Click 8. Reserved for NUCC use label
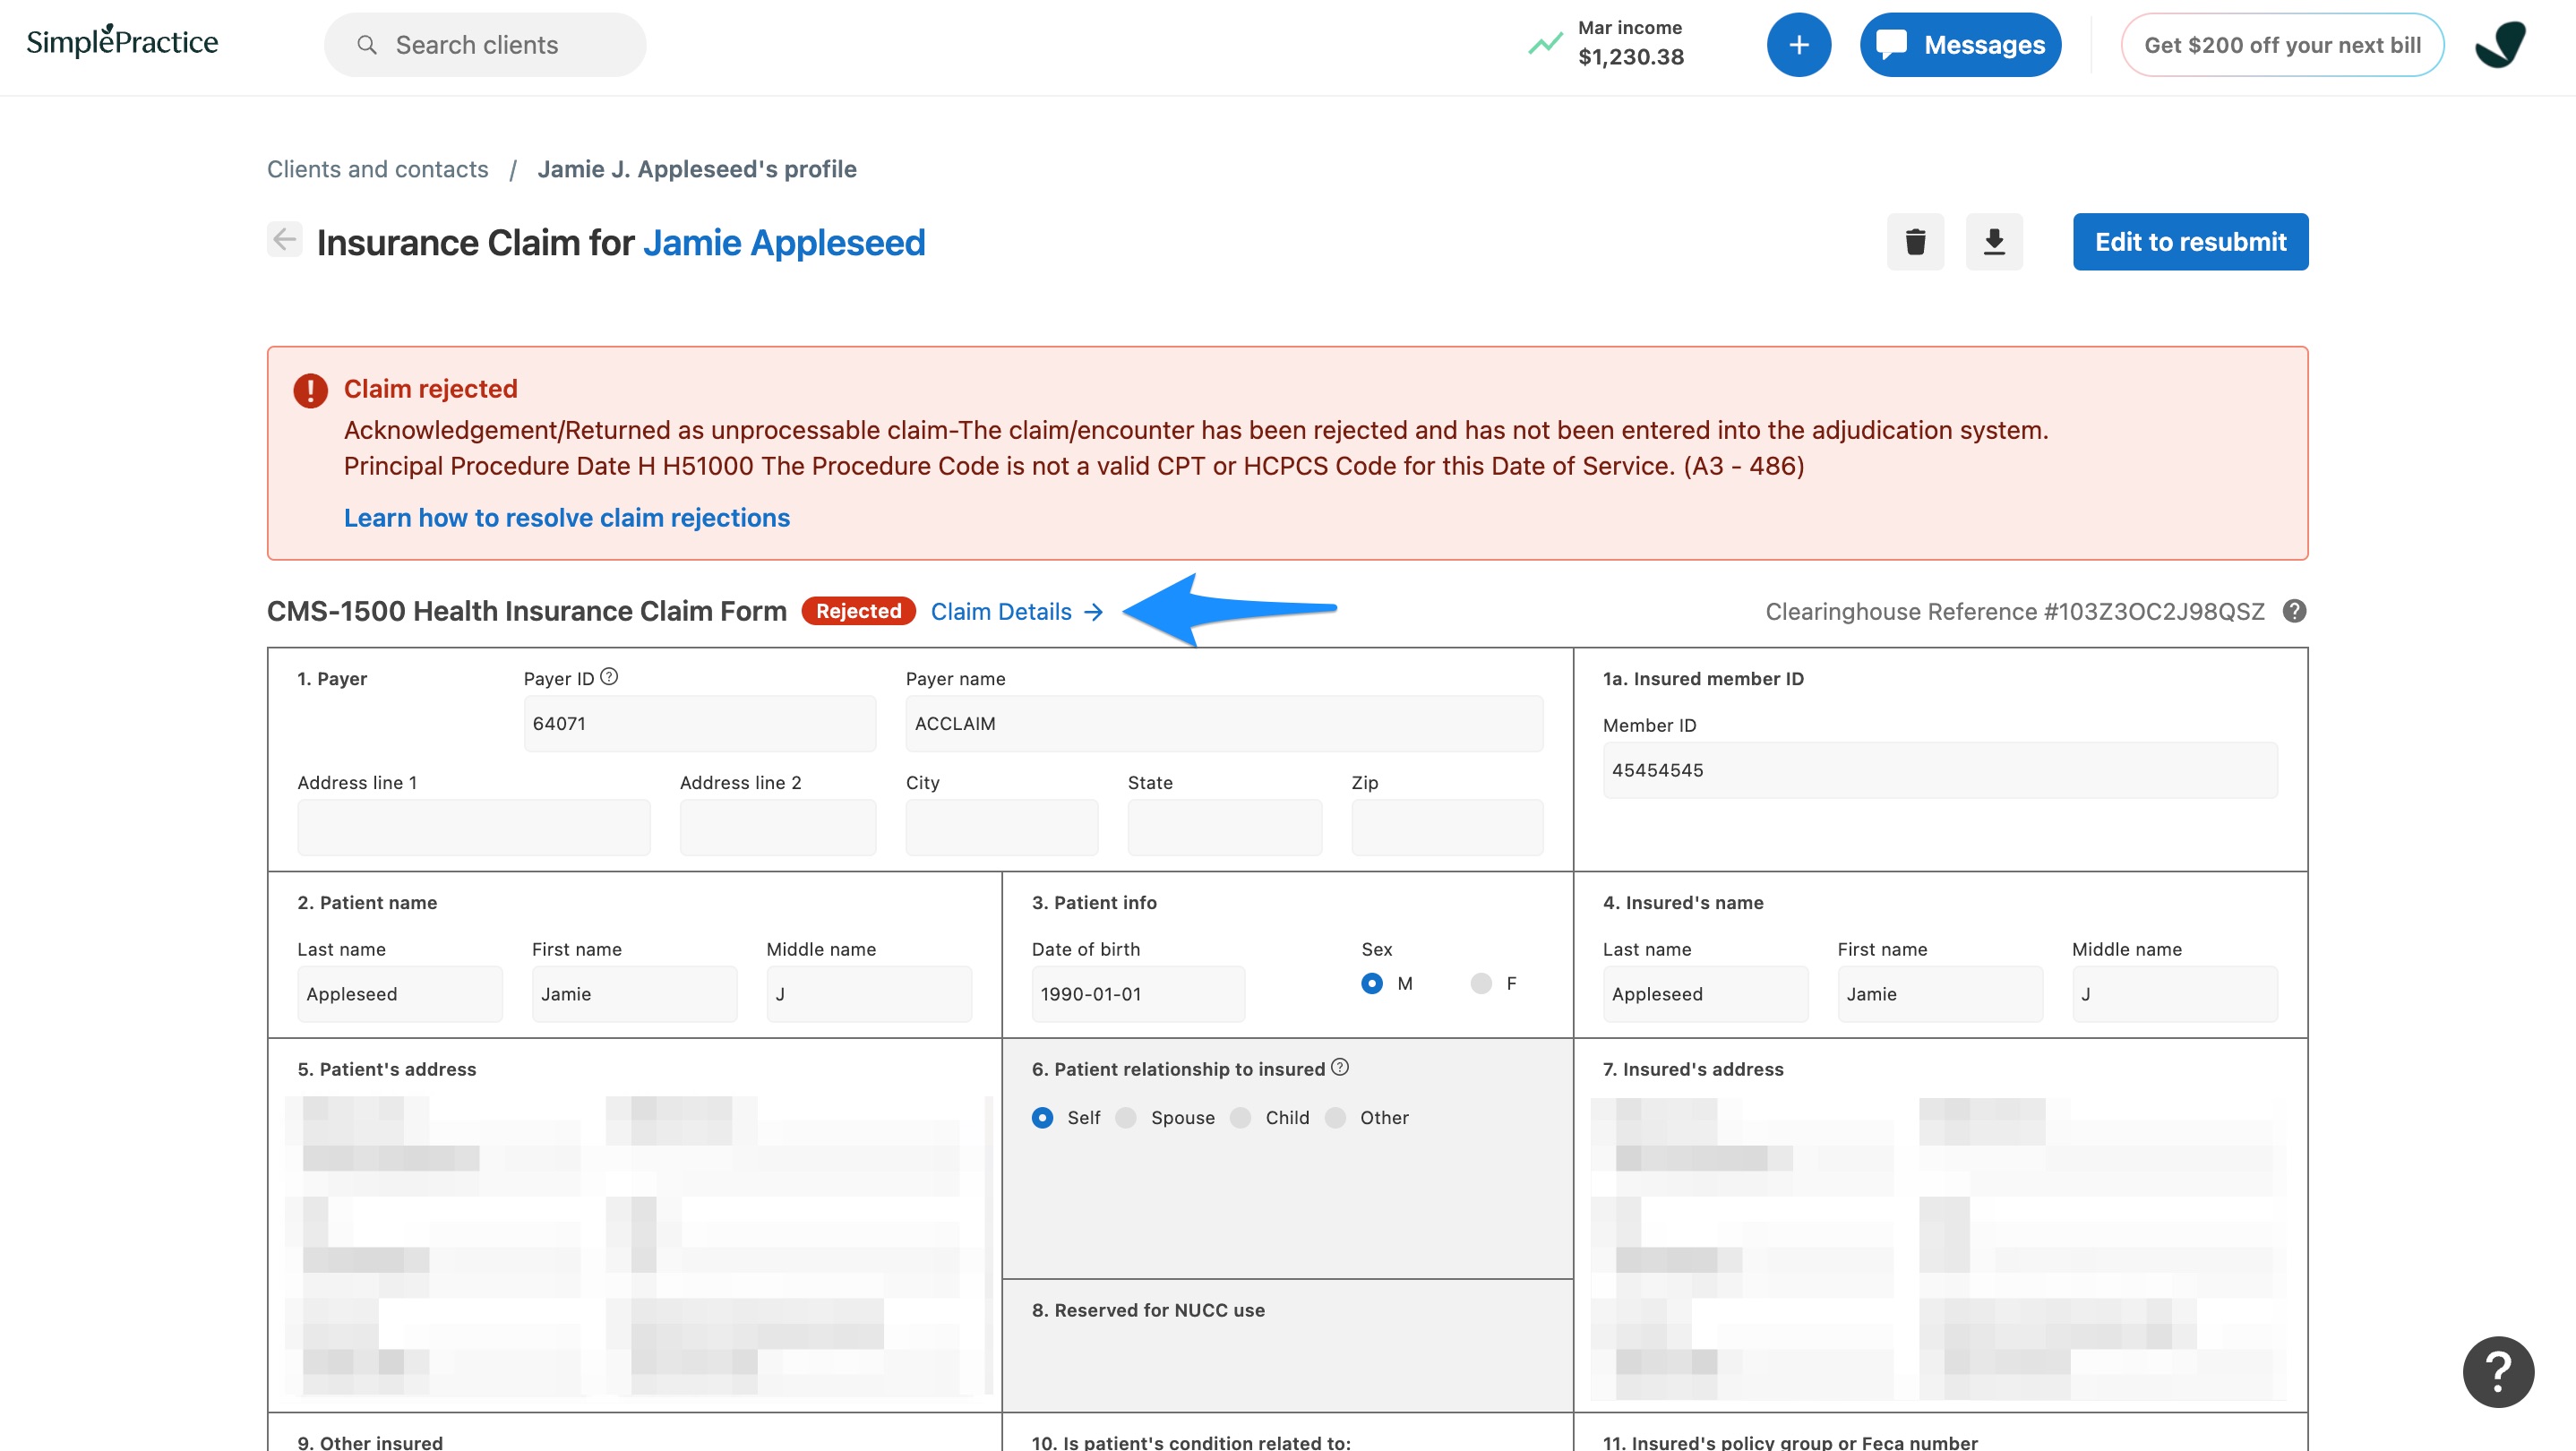The image size is (2576, 1451). 1148,1310
